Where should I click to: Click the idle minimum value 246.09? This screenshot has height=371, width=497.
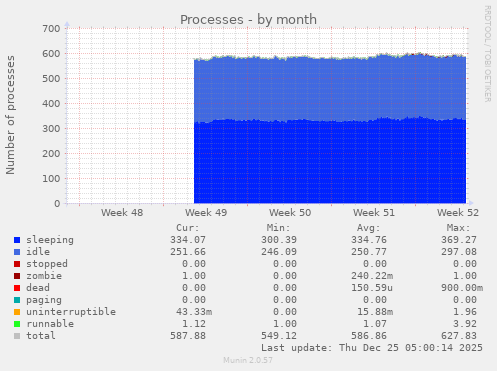[279, 252]
